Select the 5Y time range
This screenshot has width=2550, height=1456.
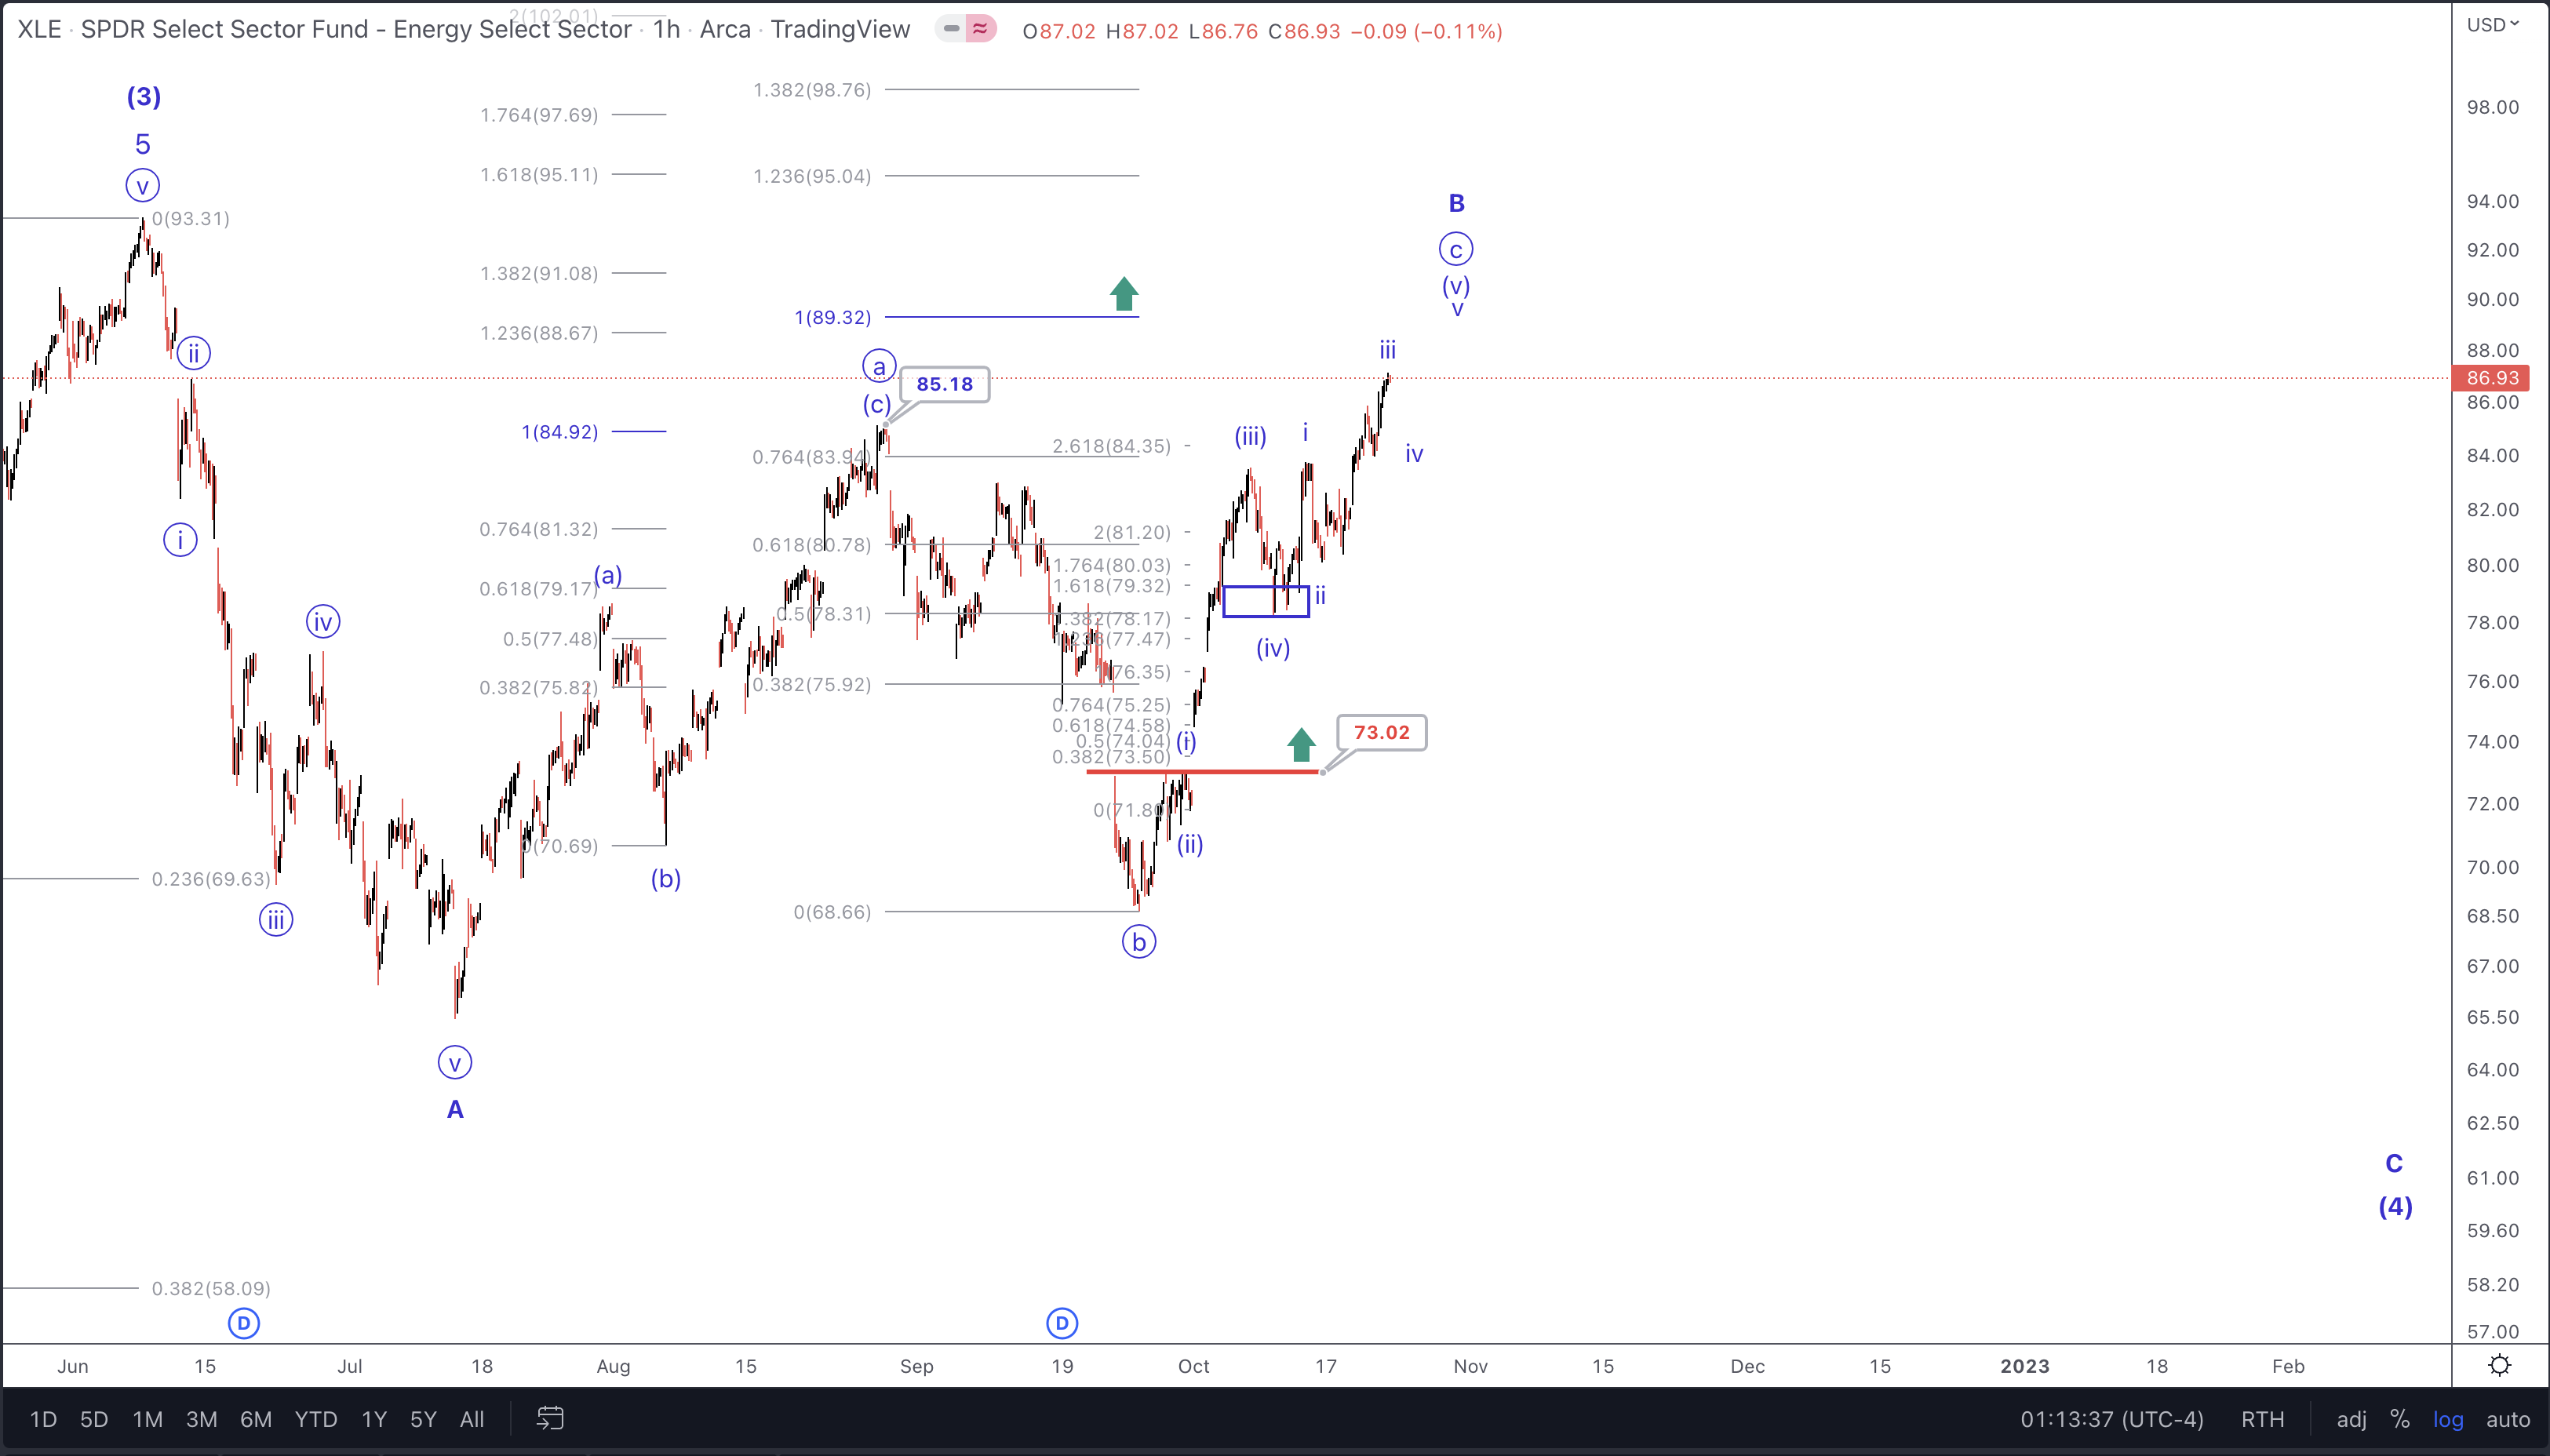pyautogui.click(x=423, y=1419)
